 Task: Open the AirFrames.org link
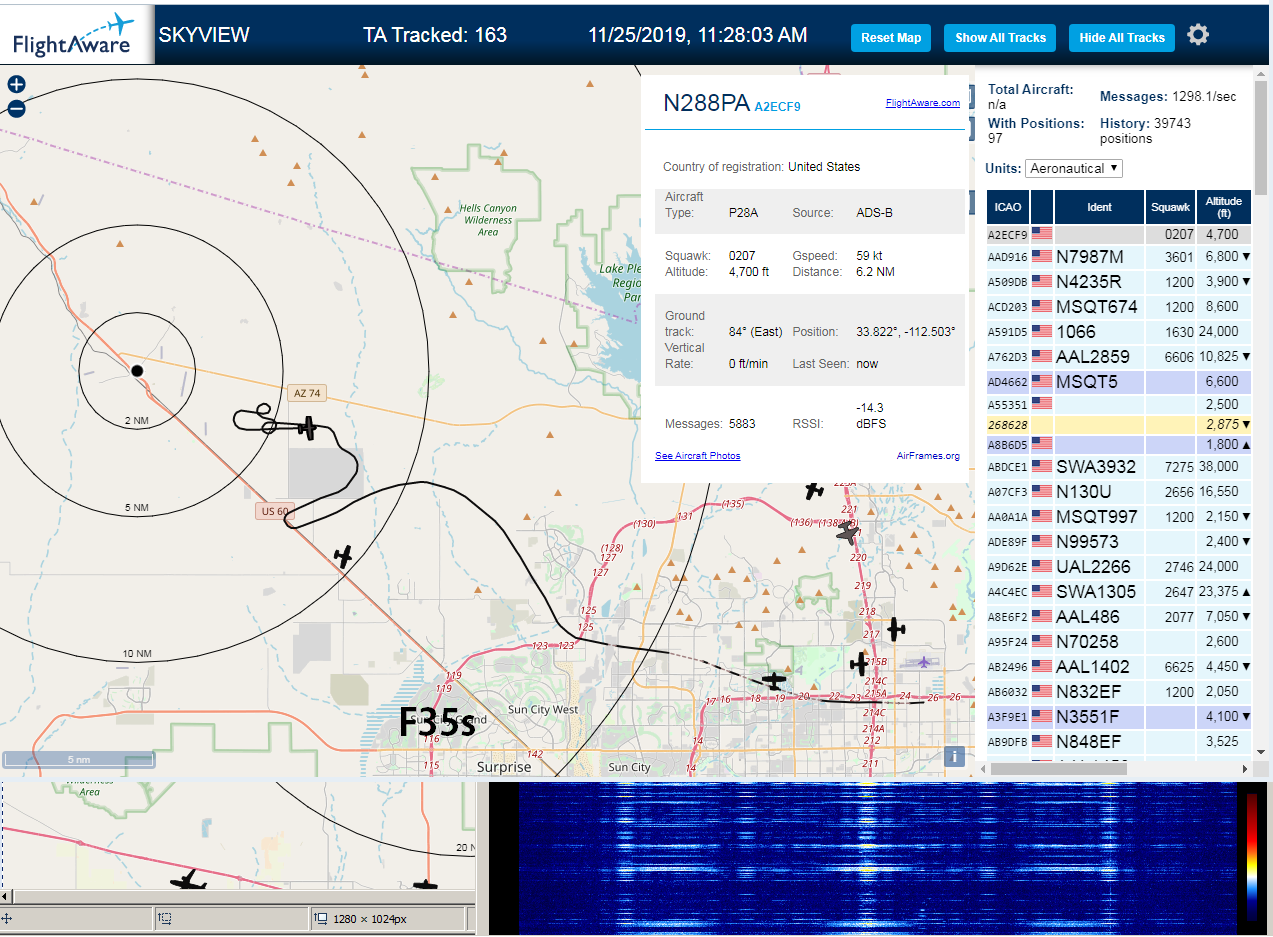928,456
